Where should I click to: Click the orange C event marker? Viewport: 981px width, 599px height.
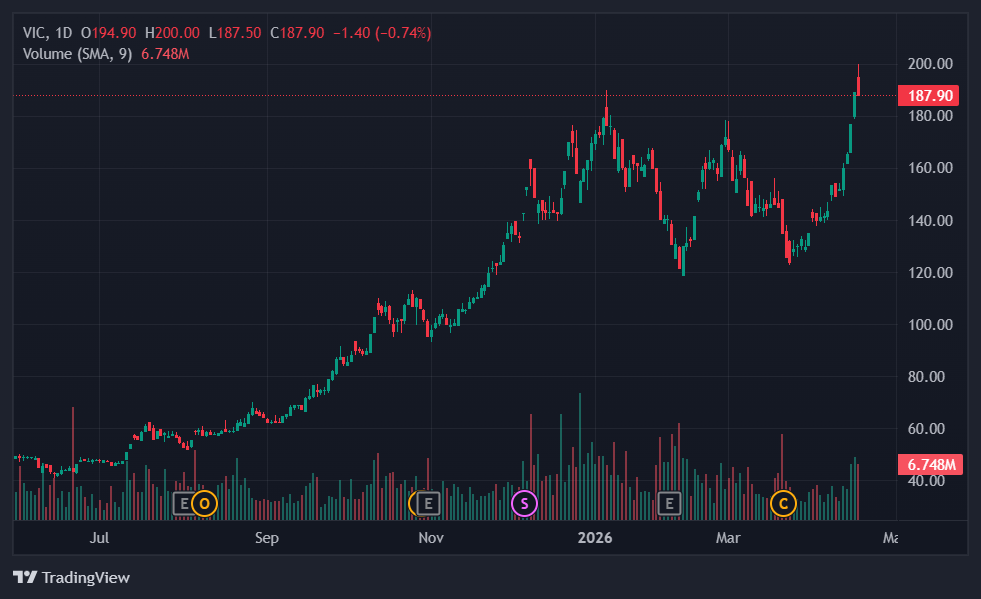tap(783, 503)
